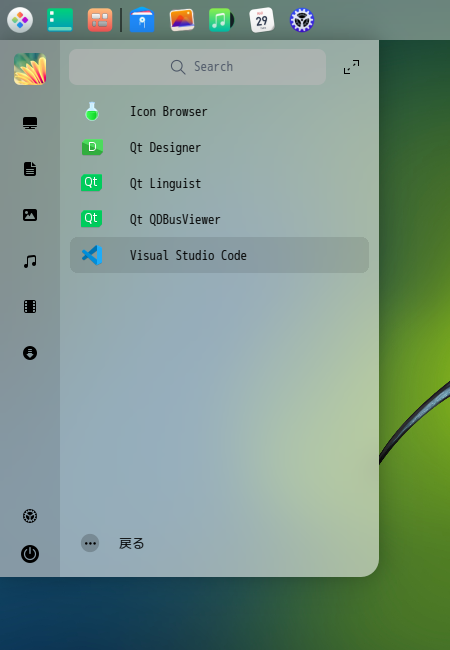Click the Qt QDBusViewer icon

pyautogui.click(x=91, y=219)
